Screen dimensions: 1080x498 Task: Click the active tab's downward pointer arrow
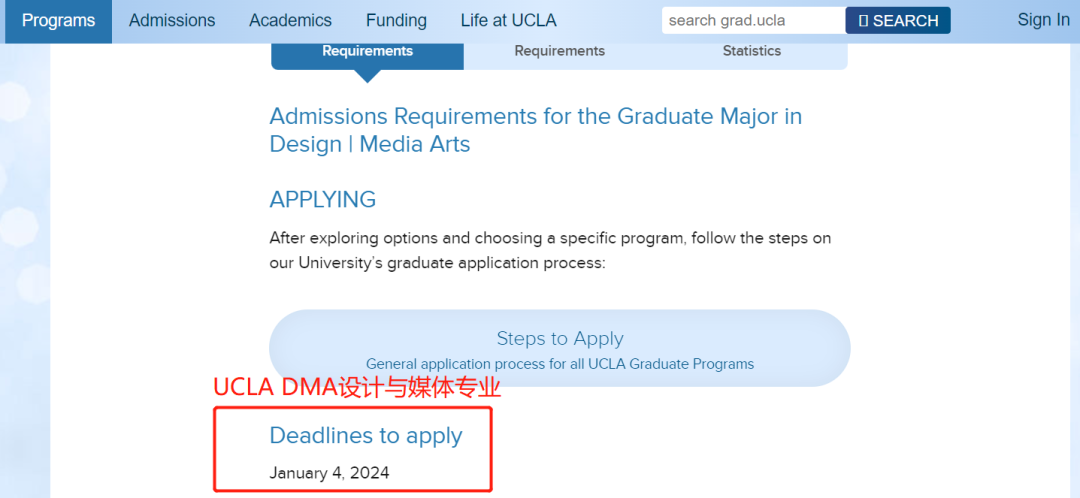368,76
